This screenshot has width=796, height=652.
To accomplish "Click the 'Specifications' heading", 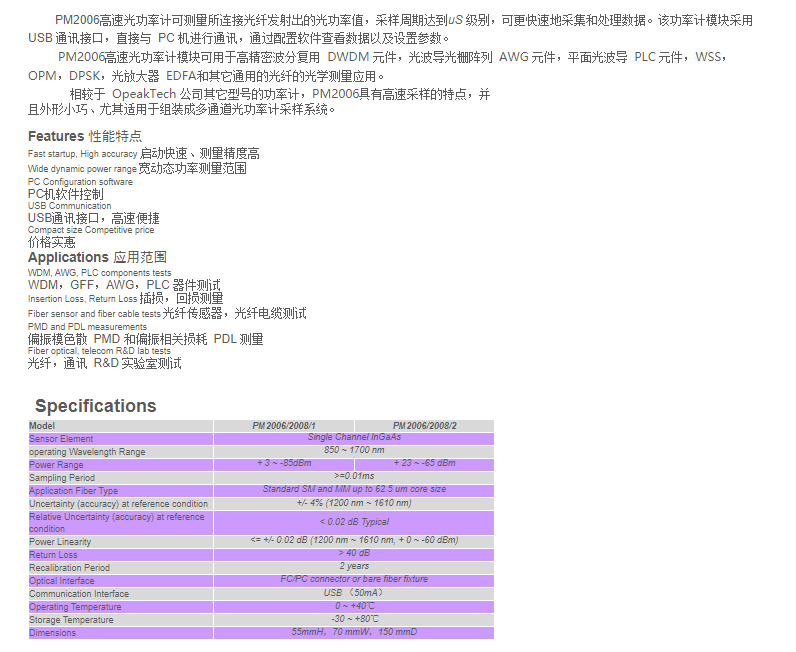I will pos(95,406).
